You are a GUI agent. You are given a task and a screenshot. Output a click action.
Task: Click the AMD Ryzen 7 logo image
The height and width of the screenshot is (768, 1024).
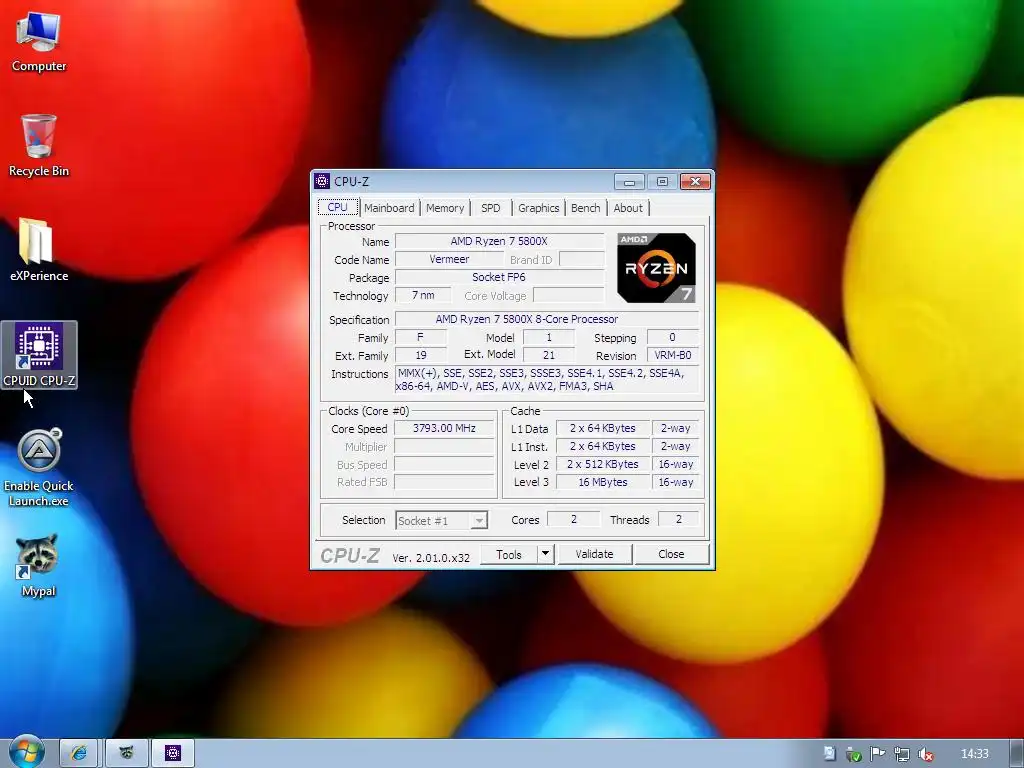[656, 268]
